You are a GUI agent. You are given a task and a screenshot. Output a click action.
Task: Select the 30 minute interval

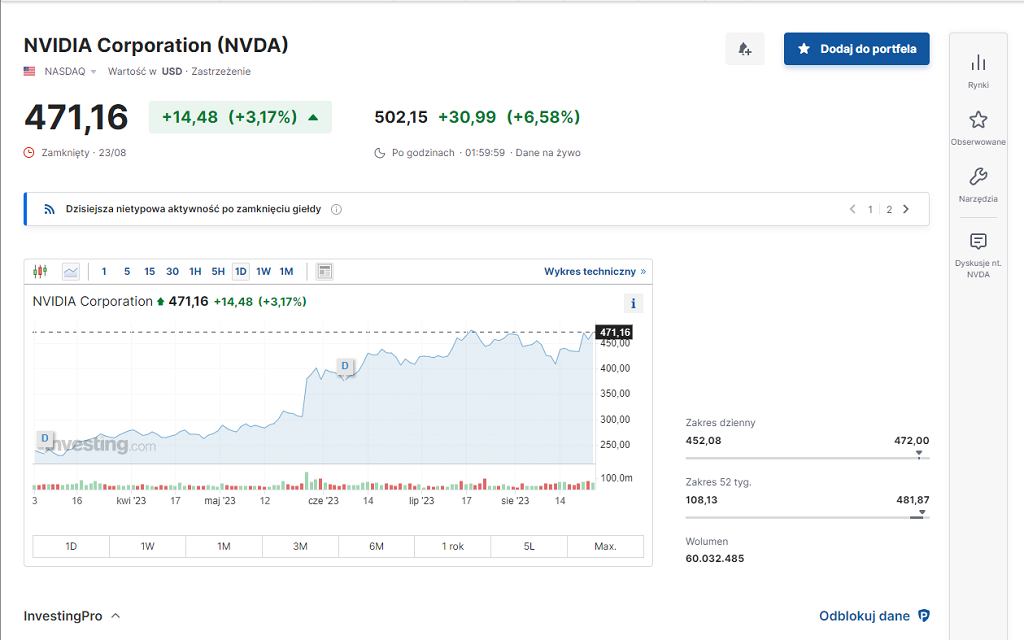coord(172,271)
